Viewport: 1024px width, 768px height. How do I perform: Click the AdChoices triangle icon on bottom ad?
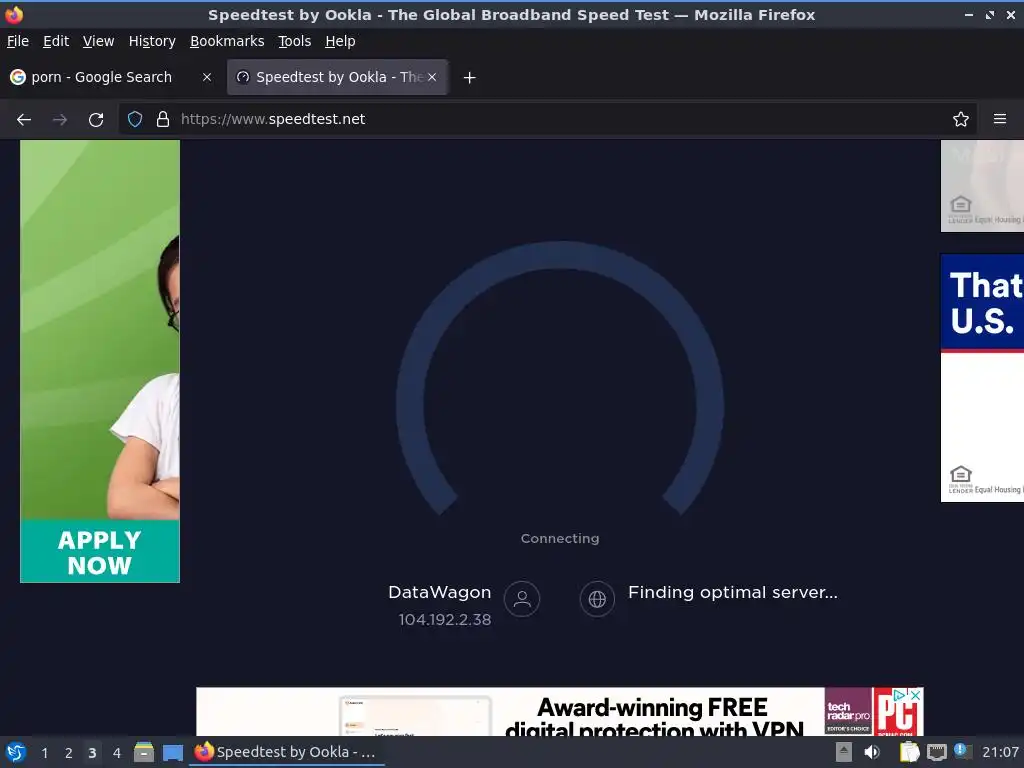pyautogui.click(x=900, y=696)
